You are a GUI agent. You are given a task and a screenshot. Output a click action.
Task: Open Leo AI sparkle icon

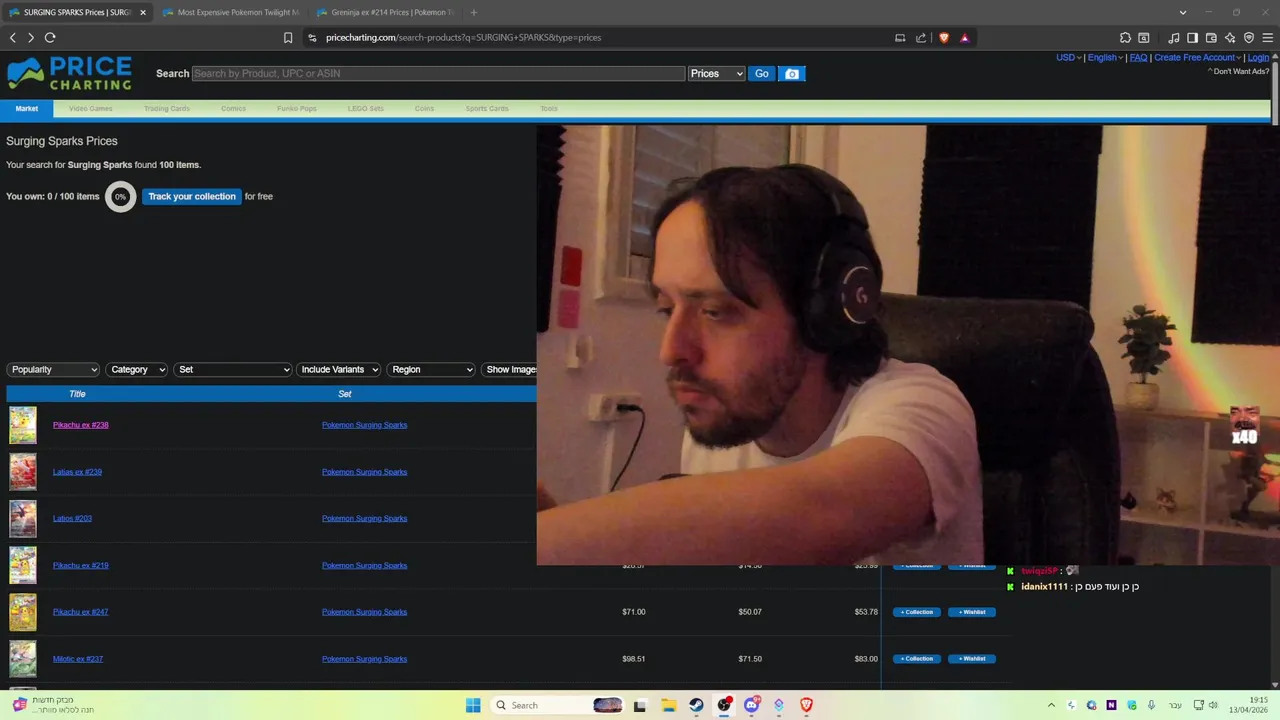tap(1230, 37)
